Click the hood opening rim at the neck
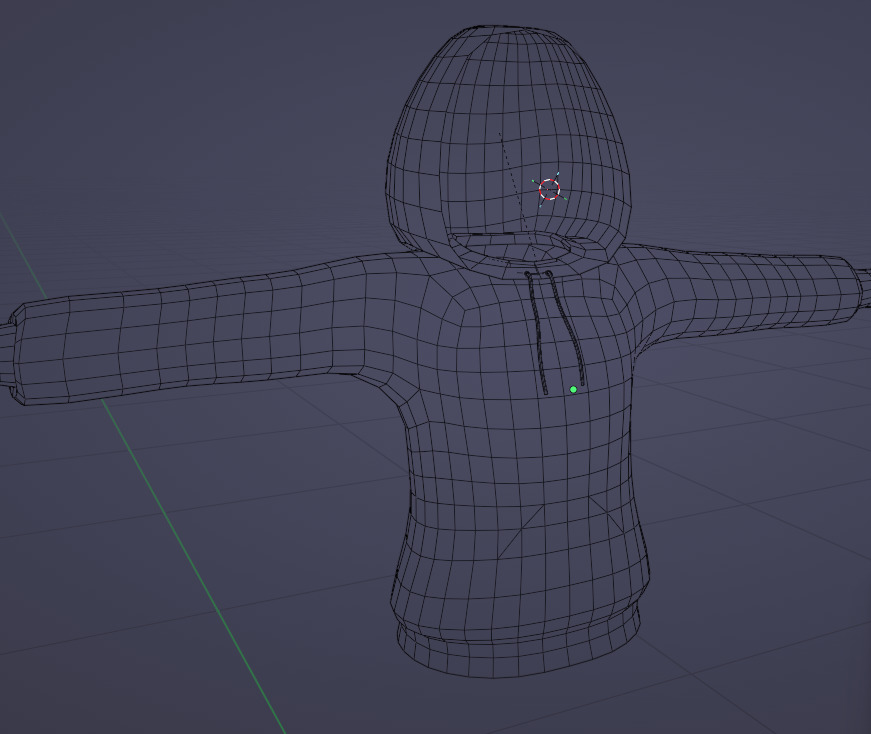871x734 pixels. 511,247
